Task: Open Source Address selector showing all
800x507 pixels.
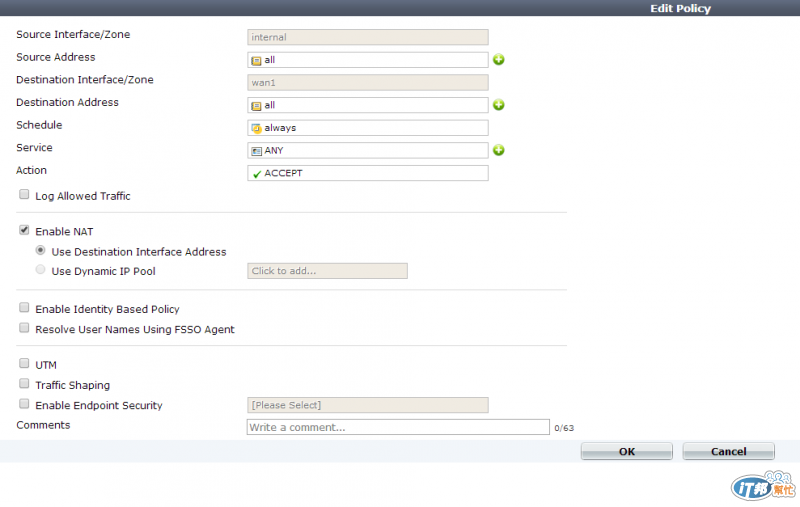Action: point(368,60)
